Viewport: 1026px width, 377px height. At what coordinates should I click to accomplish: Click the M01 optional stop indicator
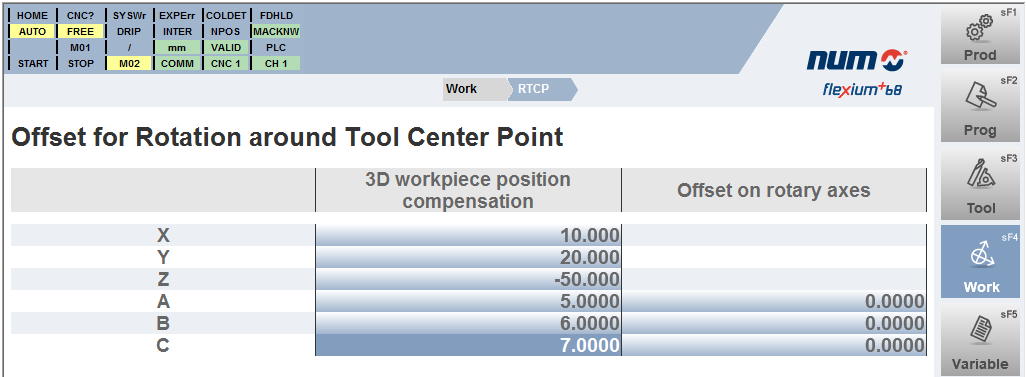[80, 47]
